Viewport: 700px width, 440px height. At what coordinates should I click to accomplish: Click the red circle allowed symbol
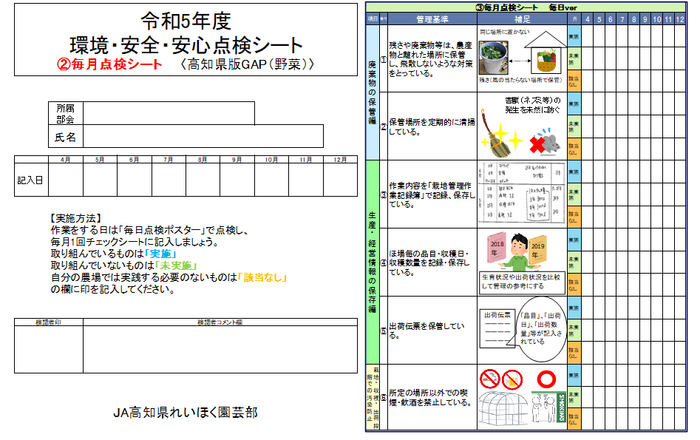(x=546, y=379)
